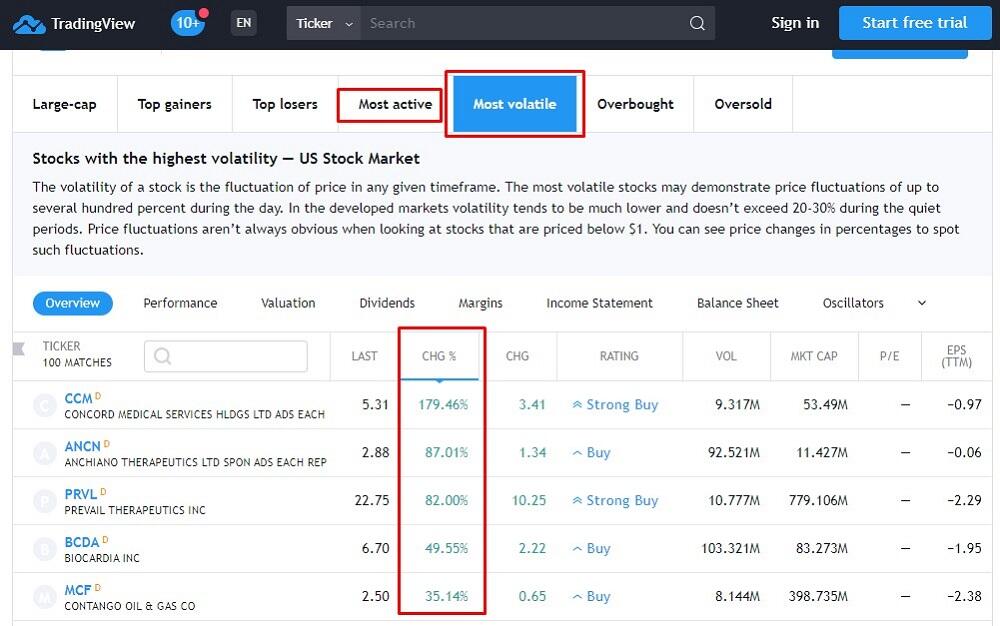Image resolution: width=1000 pixels, height=626 pixels.
Task: Sort by the EPS (TTM) column header
Action: click(x=957, y=356)
